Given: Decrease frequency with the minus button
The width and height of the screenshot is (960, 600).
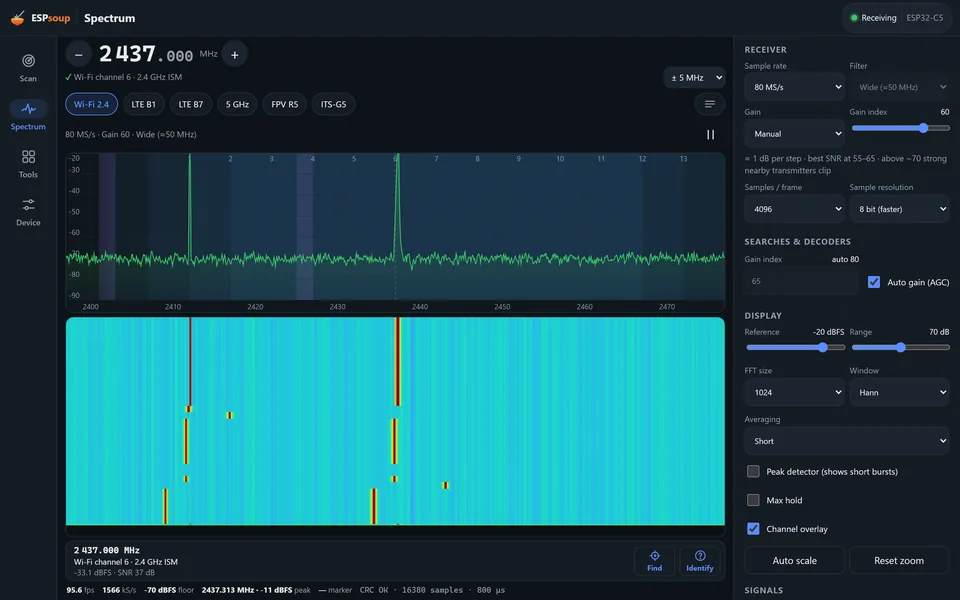Looking at the screenshot, I should point(78,54).
